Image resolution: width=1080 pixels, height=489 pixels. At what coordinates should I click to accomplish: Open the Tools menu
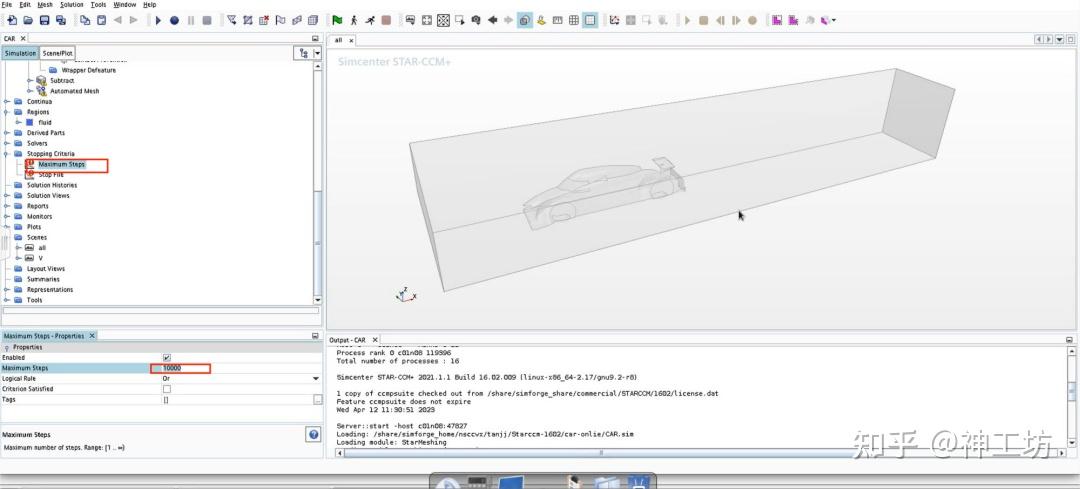[x=98, y=5]
